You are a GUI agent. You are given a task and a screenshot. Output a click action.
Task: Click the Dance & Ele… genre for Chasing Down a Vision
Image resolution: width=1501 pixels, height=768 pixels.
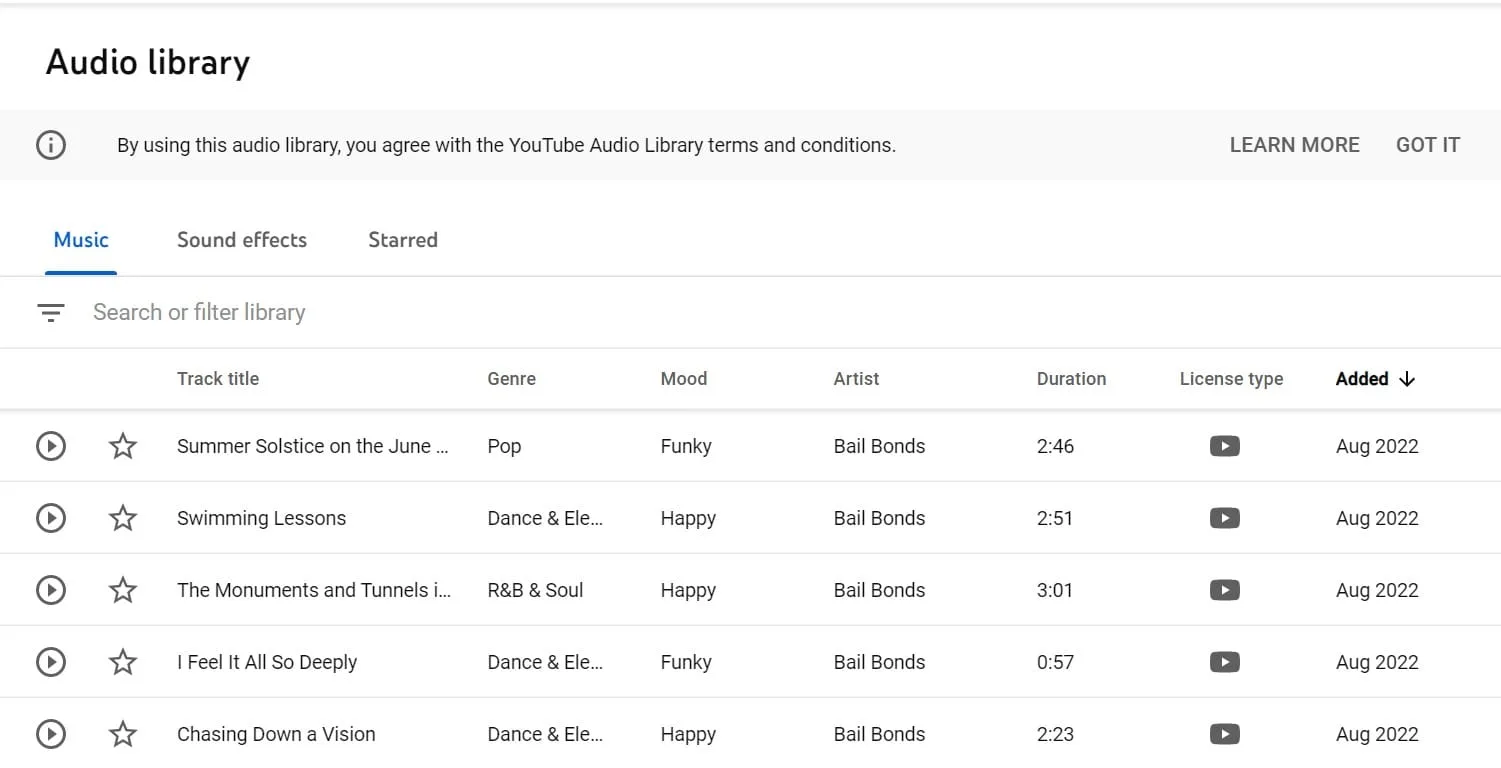(x=545, y=734)
